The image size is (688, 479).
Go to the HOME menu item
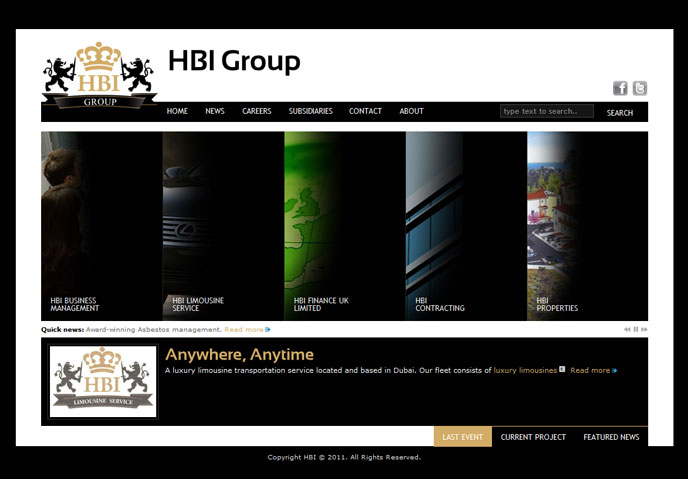click(177, 111)
